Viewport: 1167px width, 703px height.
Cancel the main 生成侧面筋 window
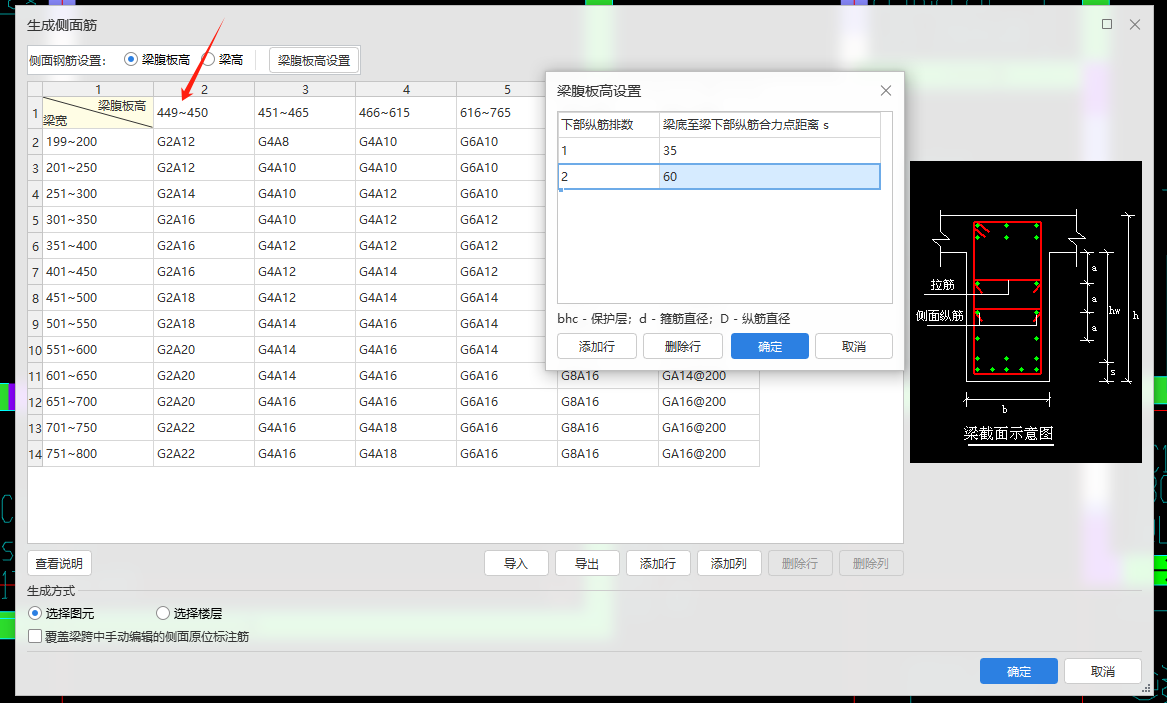[1103, 671]
